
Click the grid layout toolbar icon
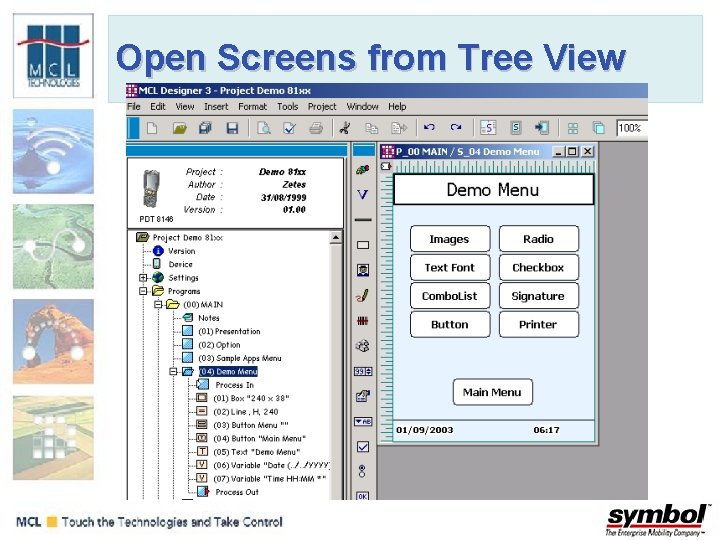573,128
